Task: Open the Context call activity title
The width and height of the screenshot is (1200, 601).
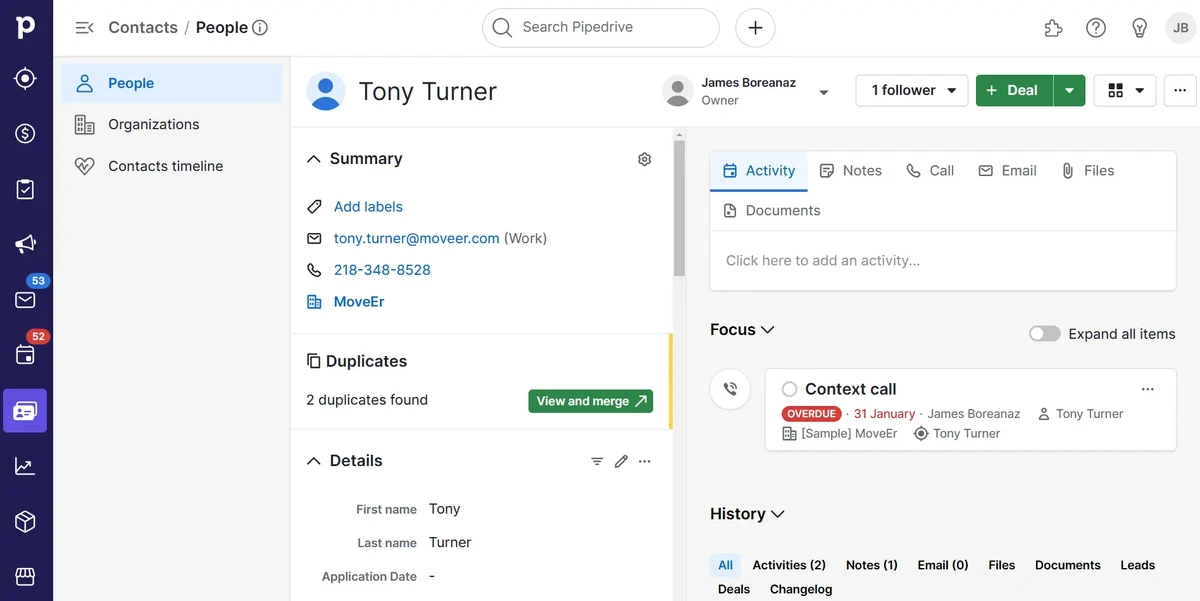Action: click(850, 389)
